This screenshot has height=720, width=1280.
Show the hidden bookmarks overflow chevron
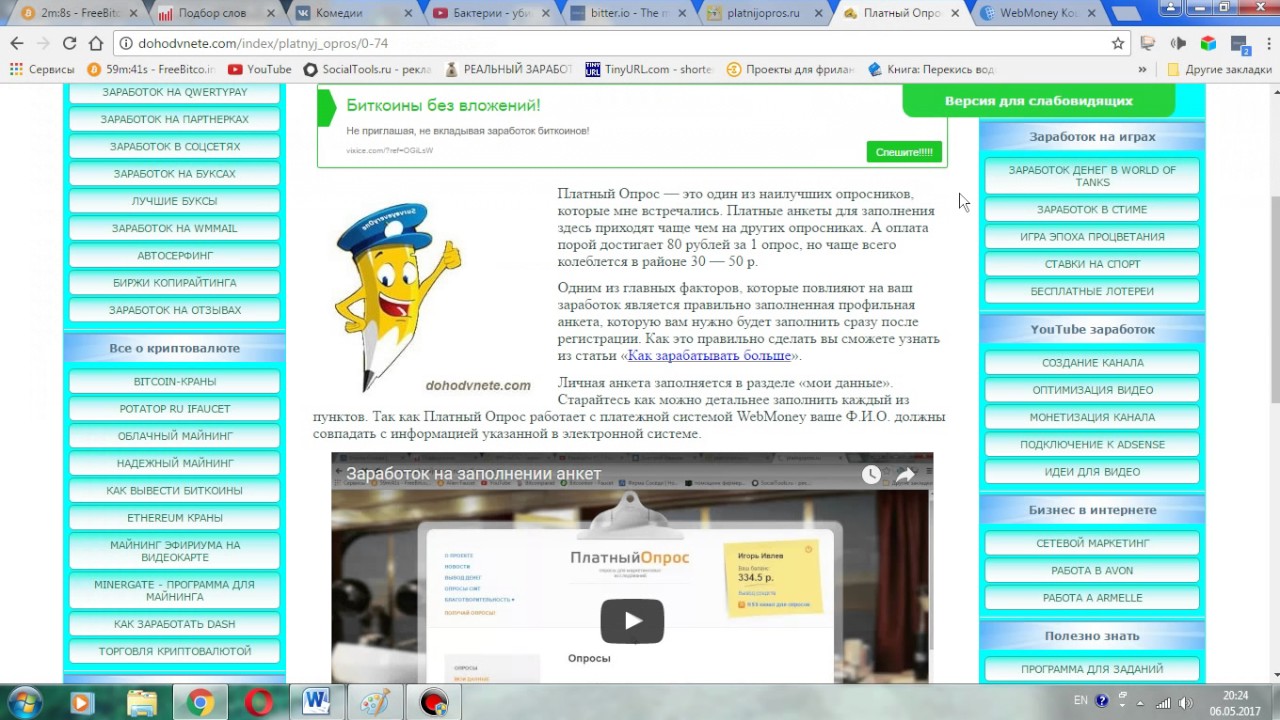pyautogui.click(x=1142, y=70)
